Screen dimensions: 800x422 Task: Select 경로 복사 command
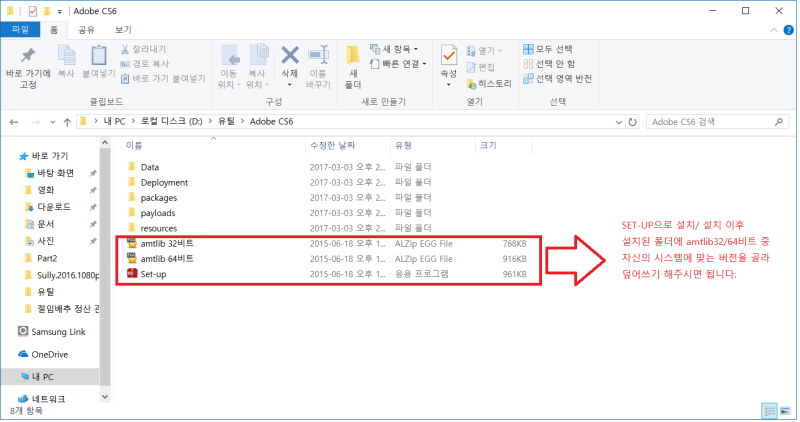coord(145,64)
